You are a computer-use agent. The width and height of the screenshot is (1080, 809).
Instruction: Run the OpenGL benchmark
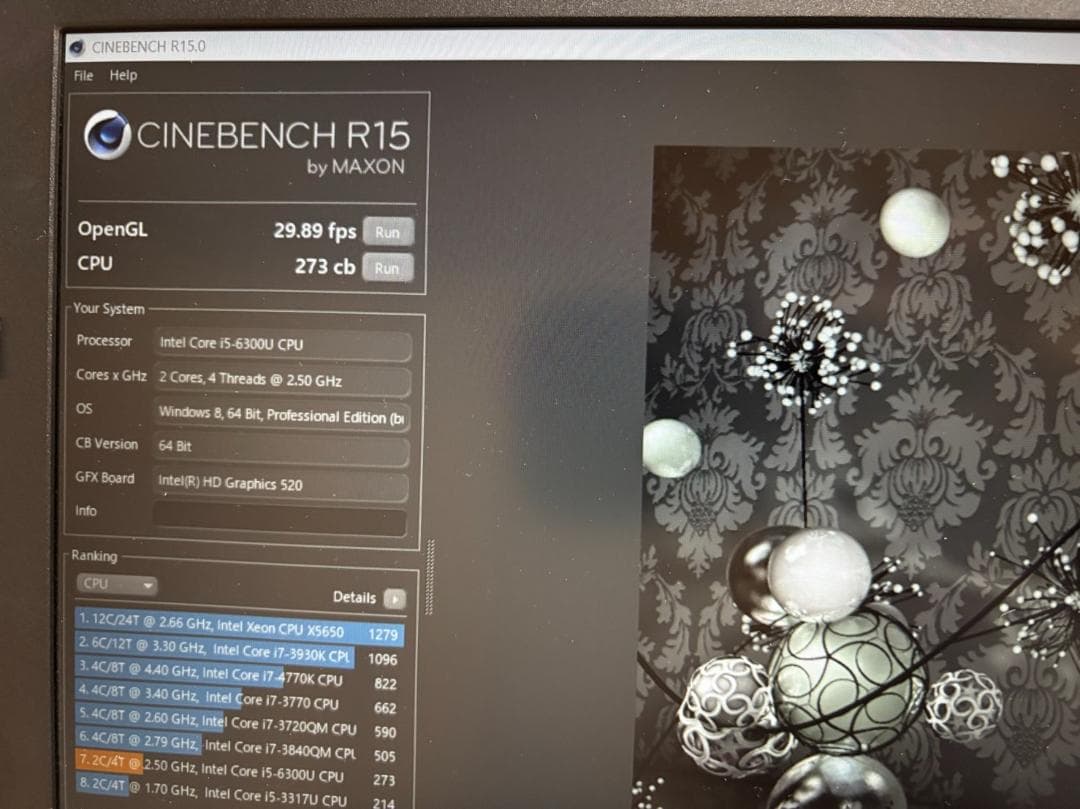[387, 232]
